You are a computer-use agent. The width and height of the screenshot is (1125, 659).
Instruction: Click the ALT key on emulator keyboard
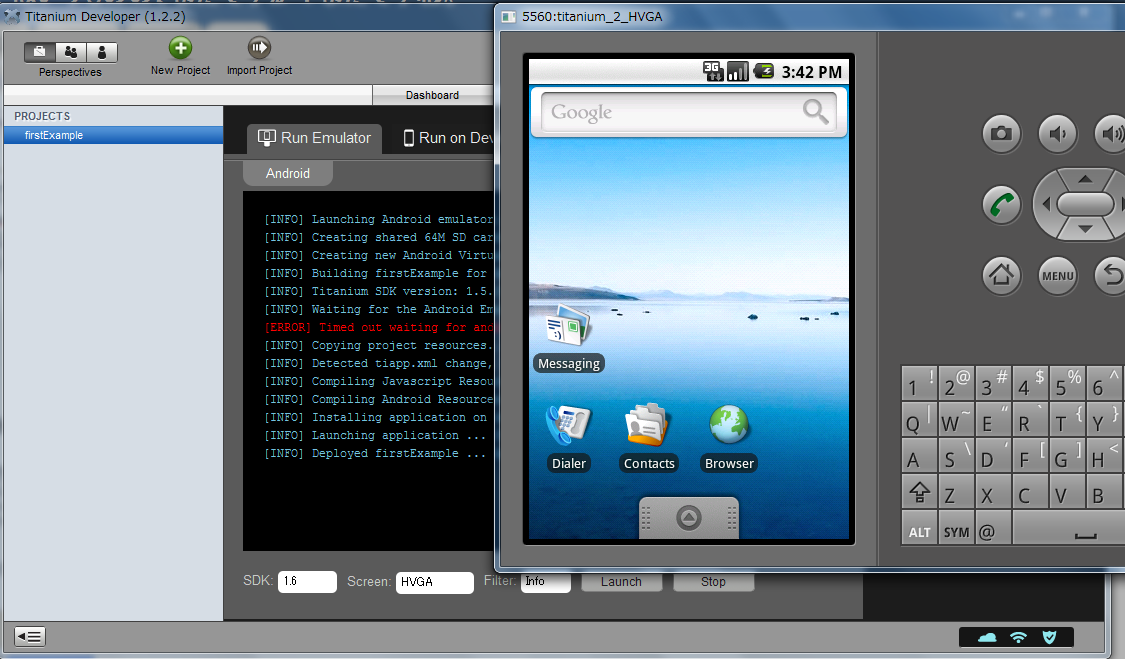[x=920, y=528]
